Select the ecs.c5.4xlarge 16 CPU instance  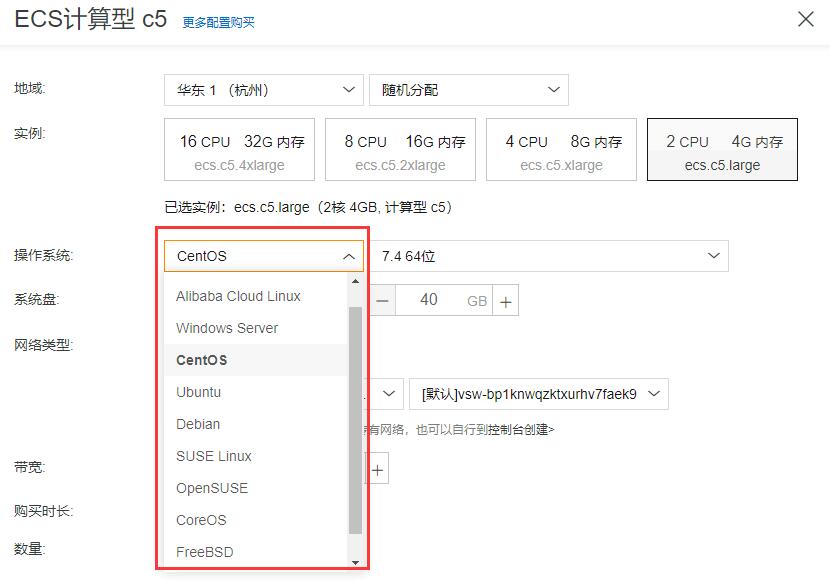(240, 149)
